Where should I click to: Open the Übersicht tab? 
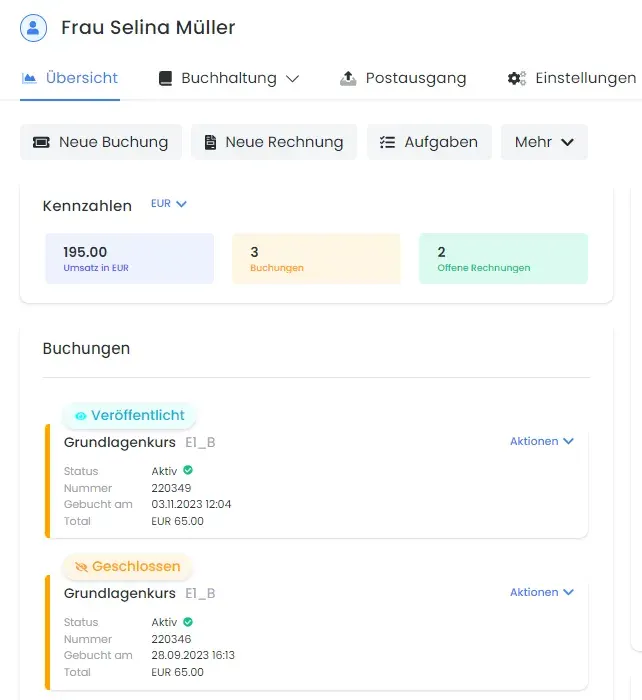70,78
